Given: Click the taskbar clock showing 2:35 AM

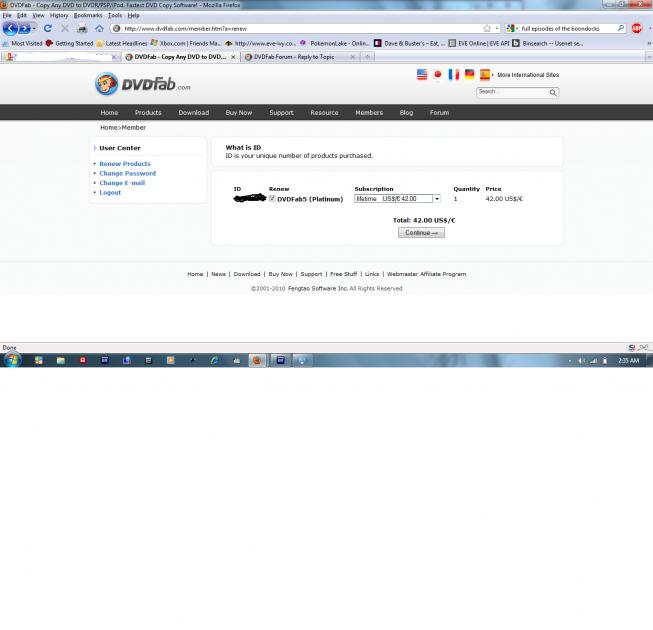Looking at the screenshot, I should [628, 361].
